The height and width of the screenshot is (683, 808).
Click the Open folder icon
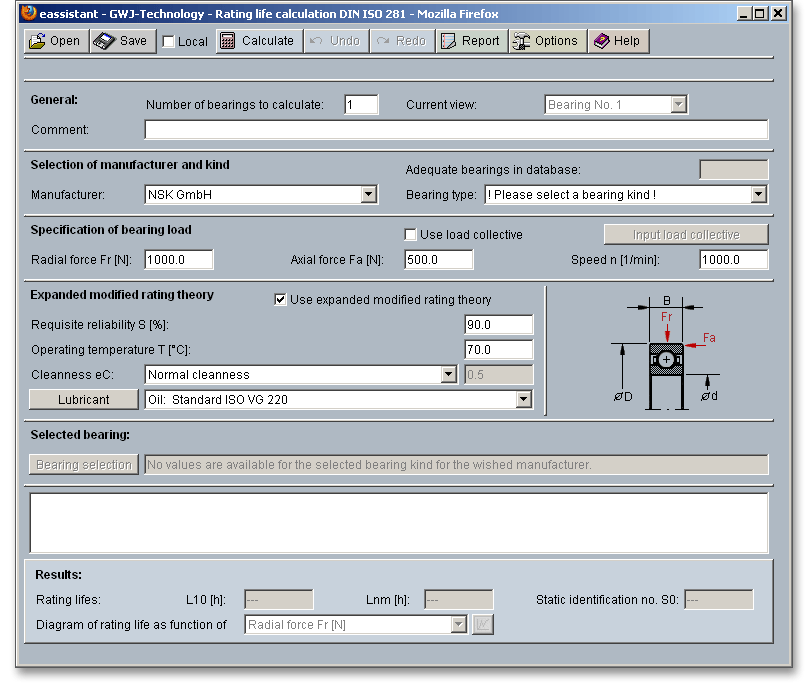(37, 41)
